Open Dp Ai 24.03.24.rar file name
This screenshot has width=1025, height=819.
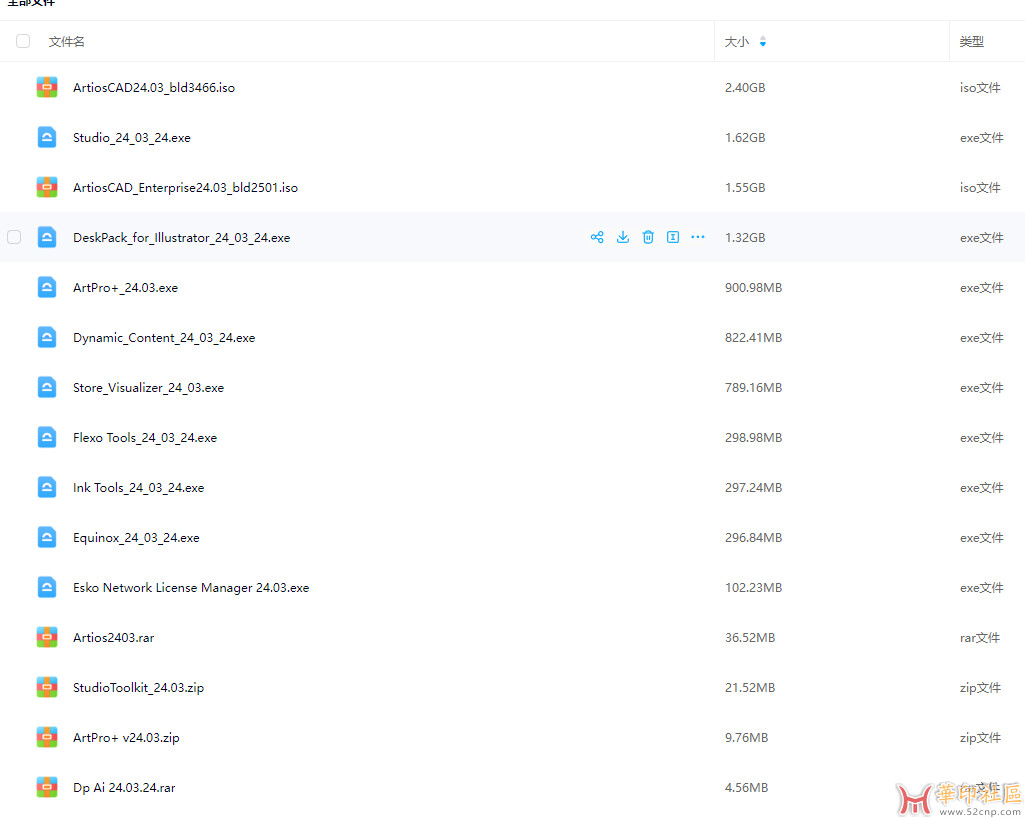[124, 788]
